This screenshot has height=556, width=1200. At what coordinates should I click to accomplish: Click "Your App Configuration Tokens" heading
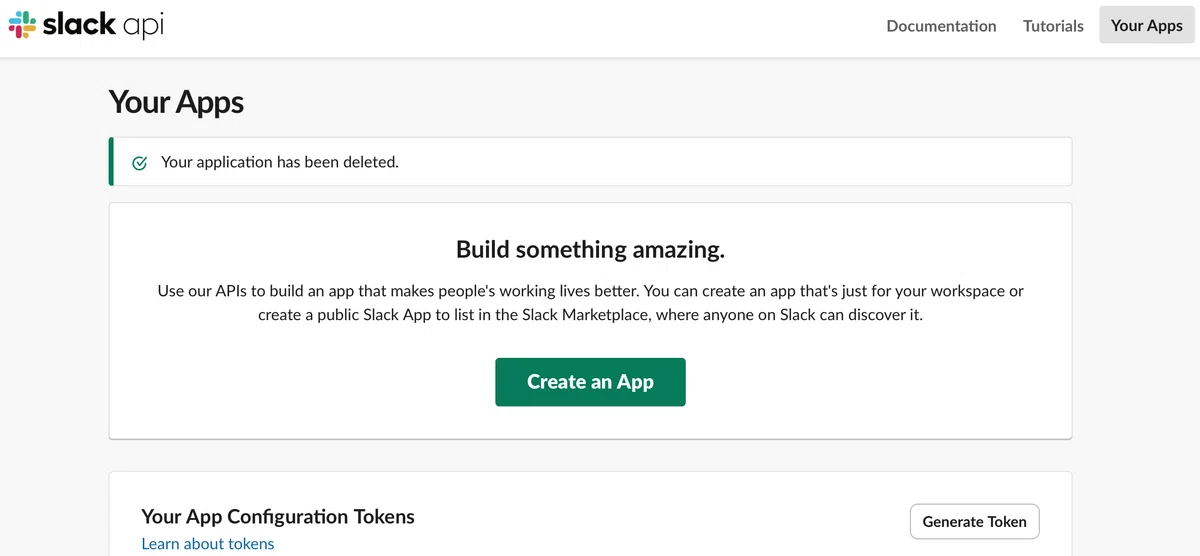pyautogui.click(x=278, y=517)
